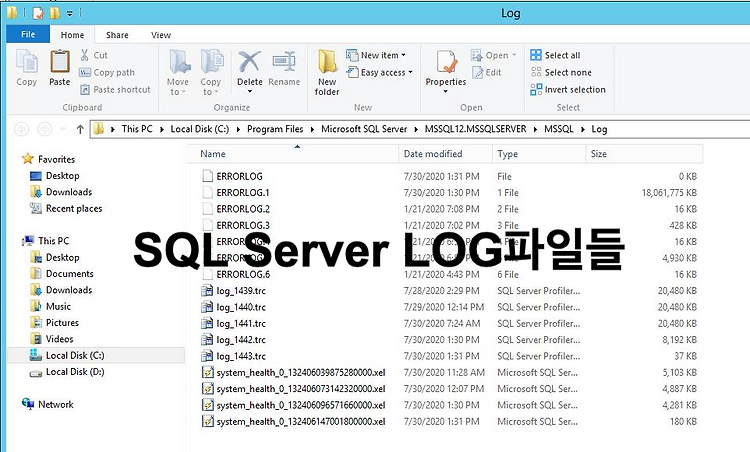Select the ERRORLOG file

click(x=239, y=176)
